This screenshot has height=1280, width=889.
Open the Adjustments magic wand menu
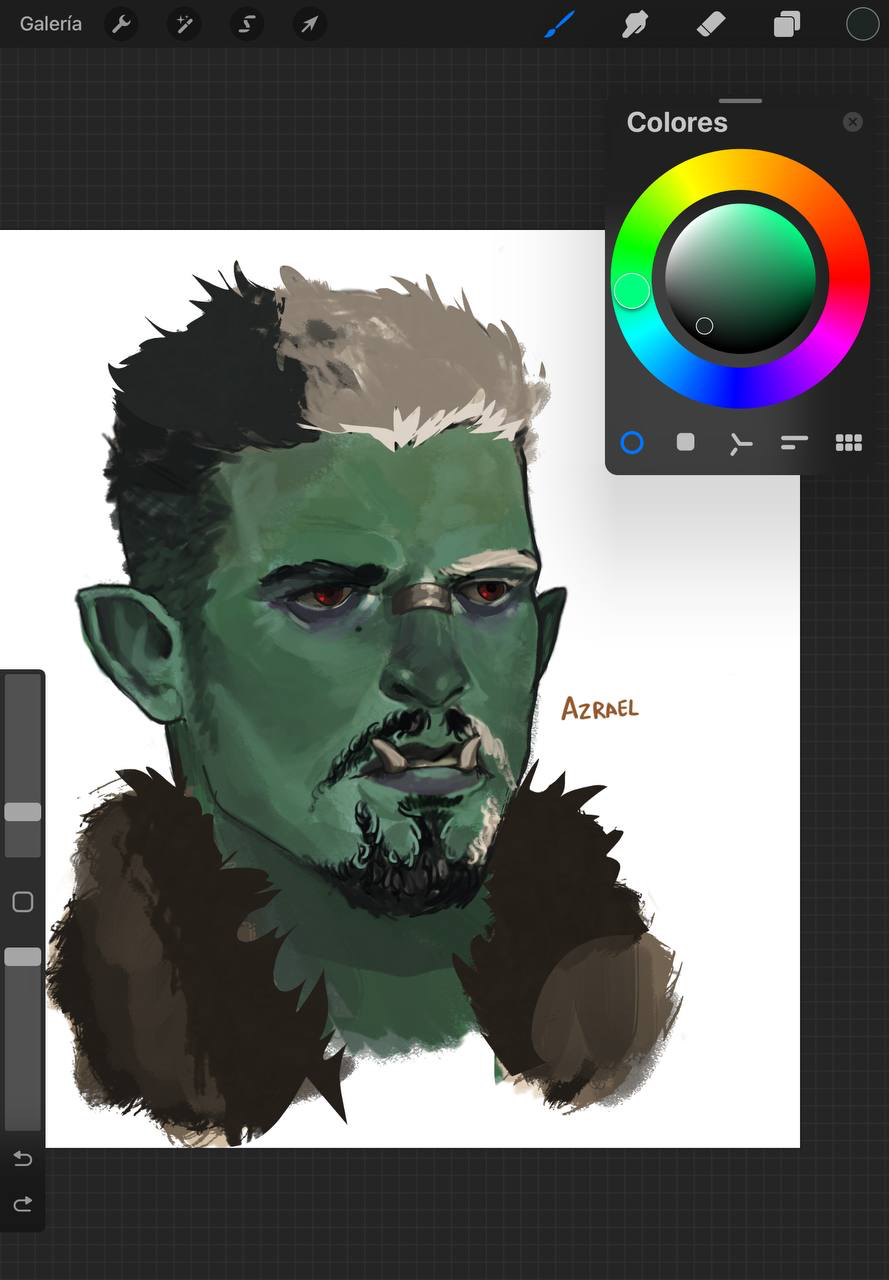[x=184, y=24]
